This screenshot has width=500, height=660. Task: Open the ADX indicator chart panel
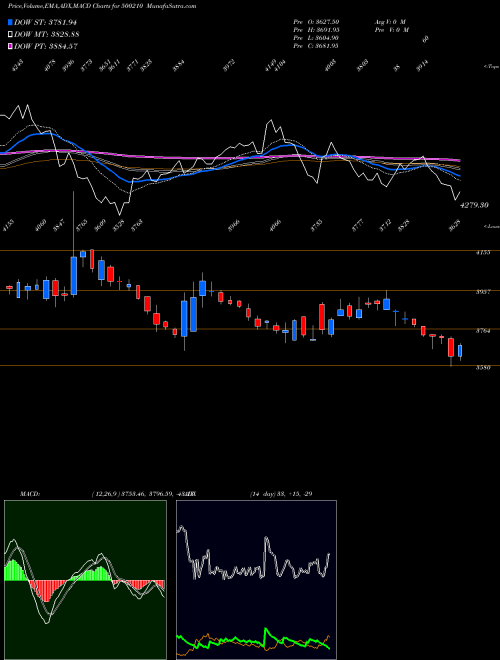coord(256,580)
